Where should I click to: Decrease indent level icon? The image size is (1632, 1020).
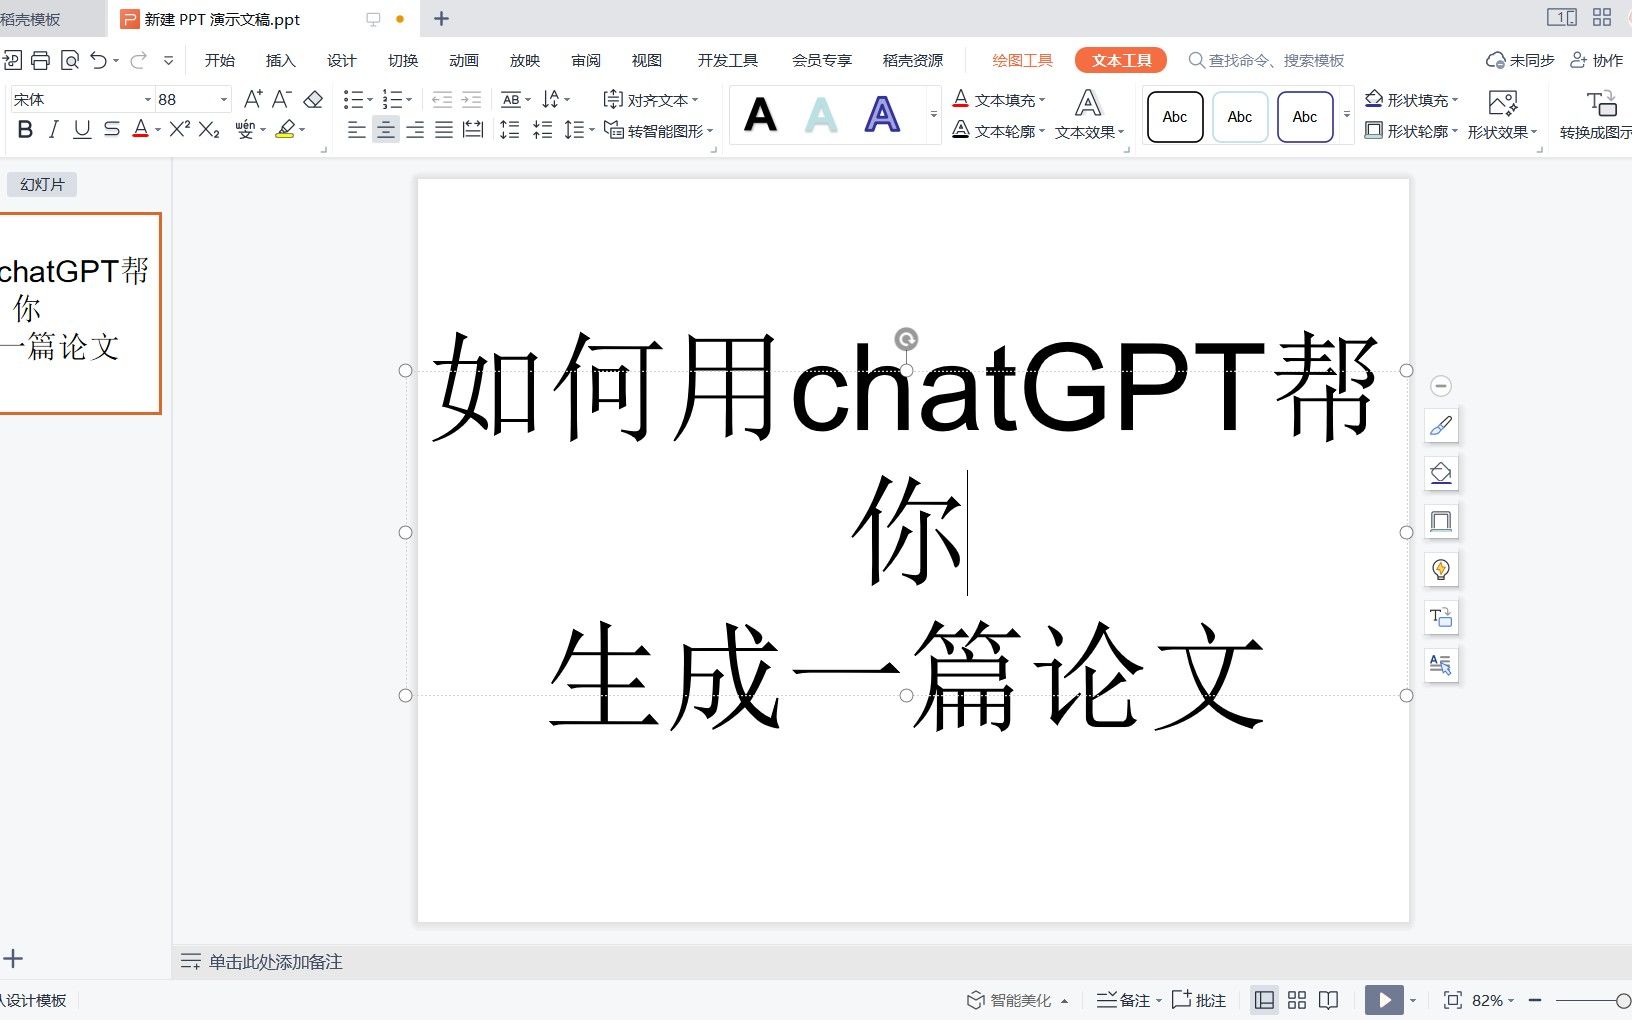point(442,99)
